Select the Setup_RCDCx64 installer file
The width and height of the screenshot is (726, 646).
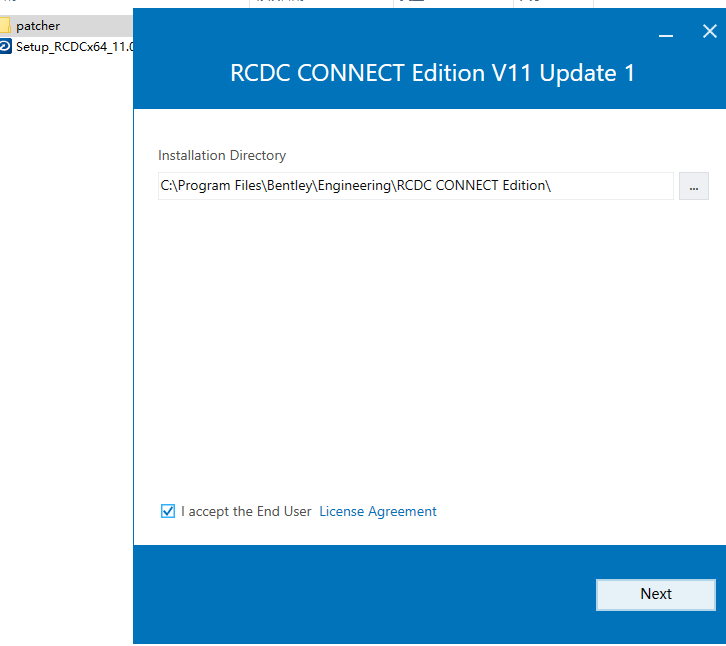(x=66, y=47)
